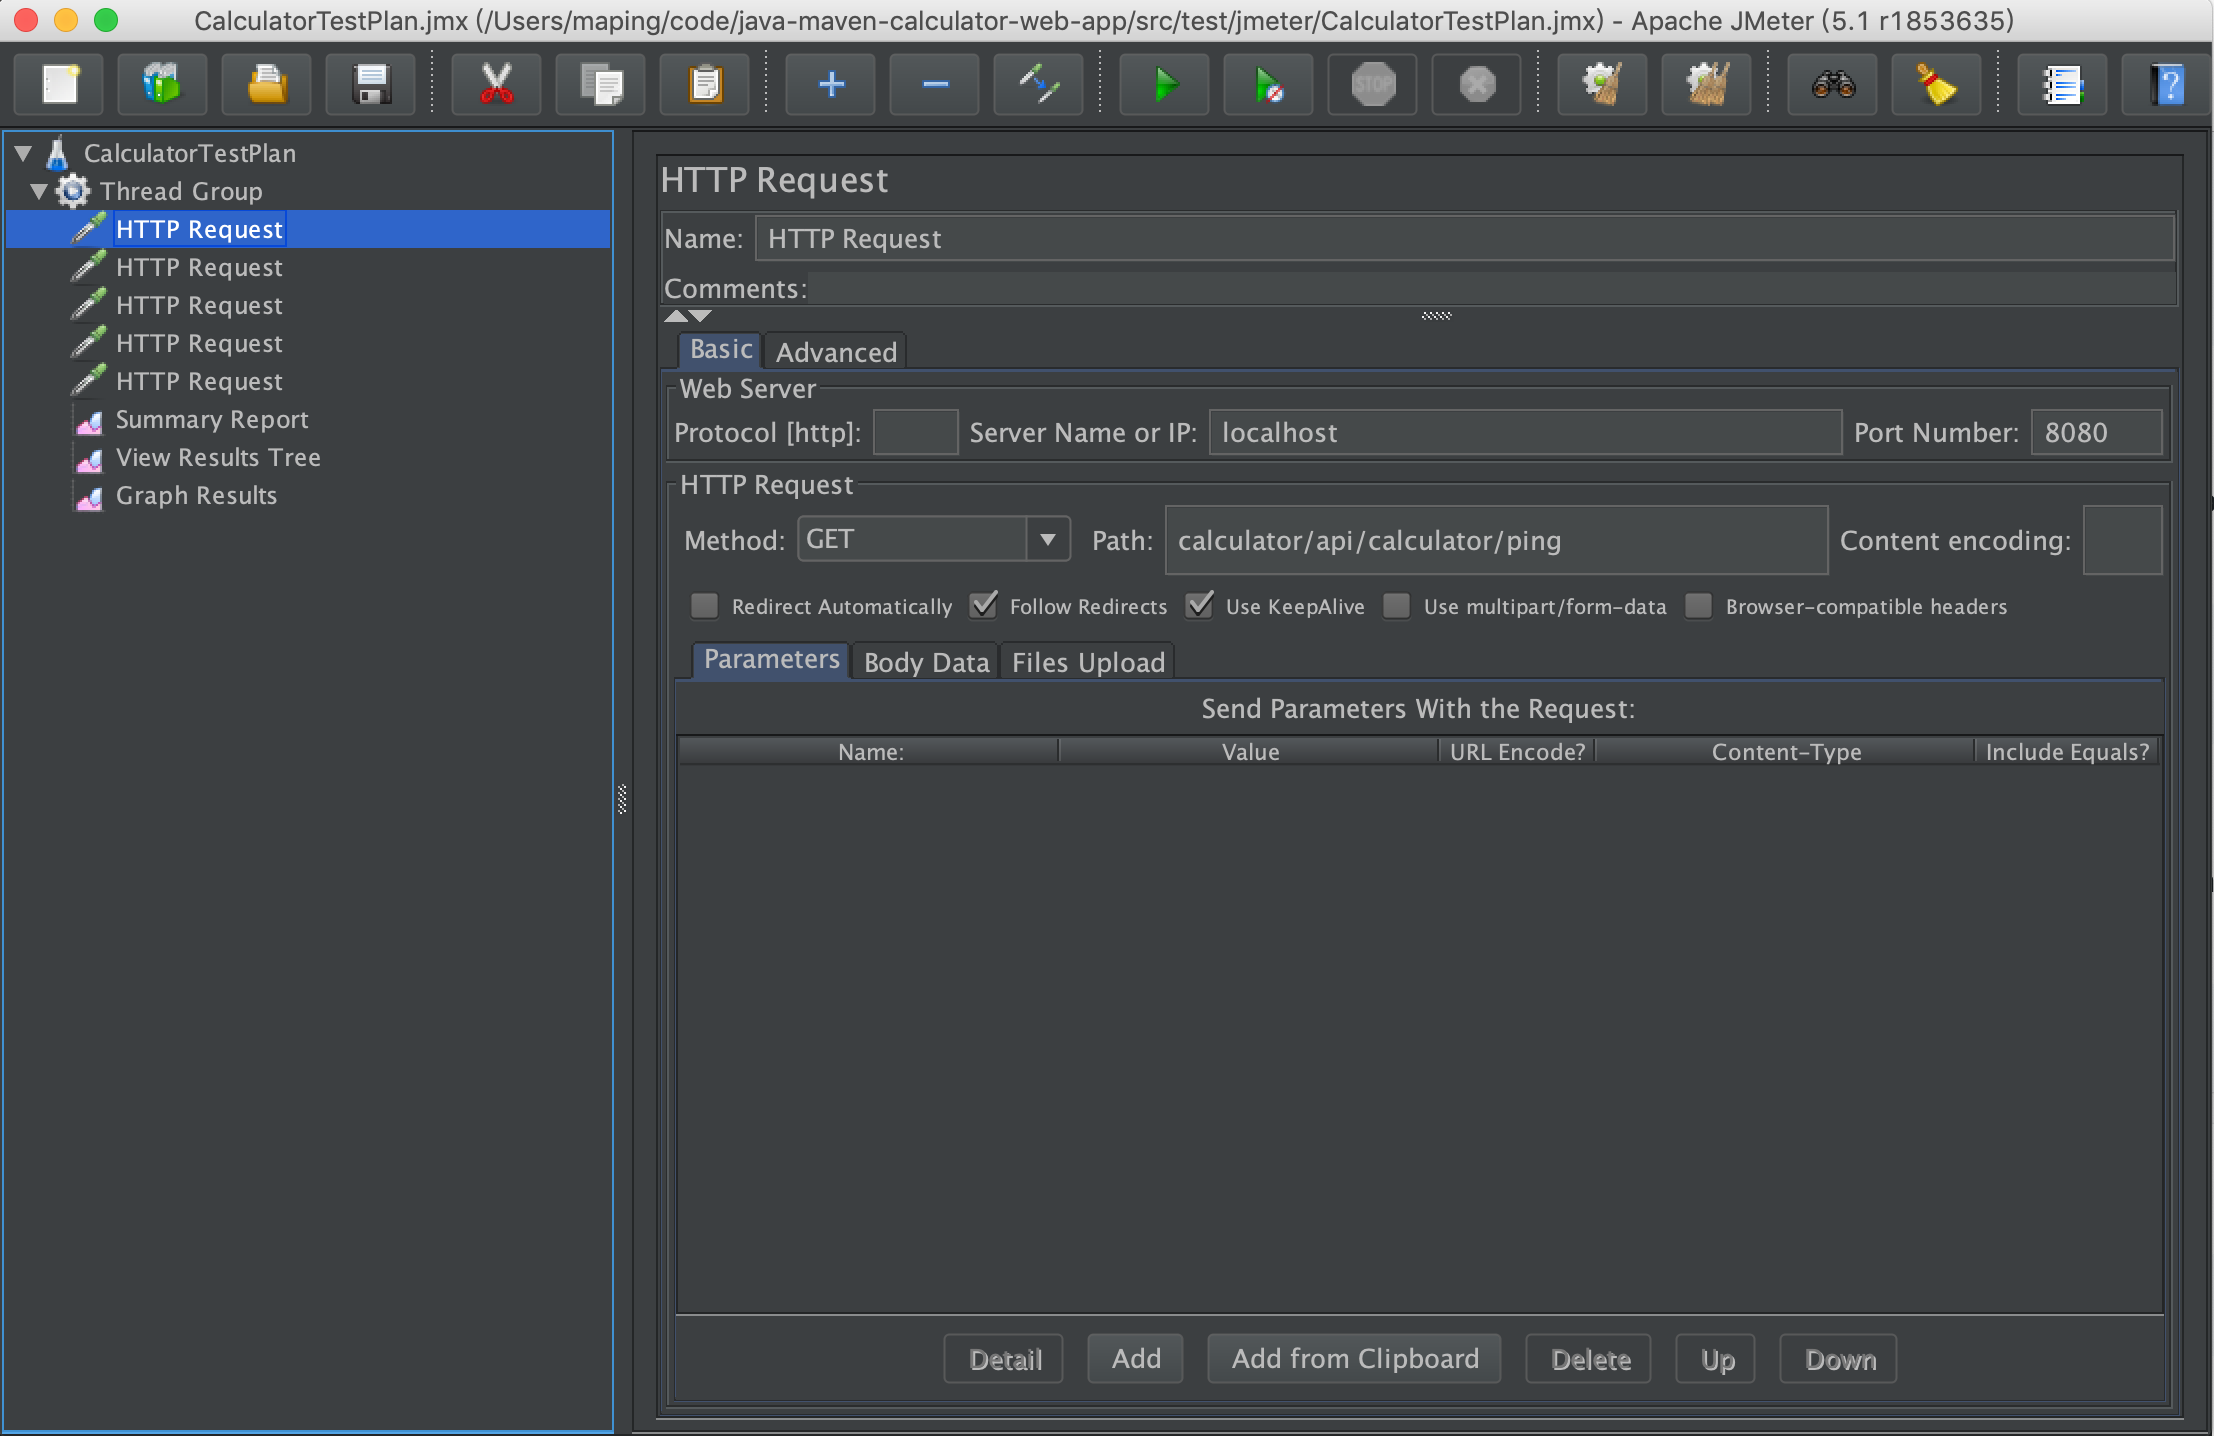Click the binoculars Search icon
The image size is (2214, 1436).
[1833, 85]
